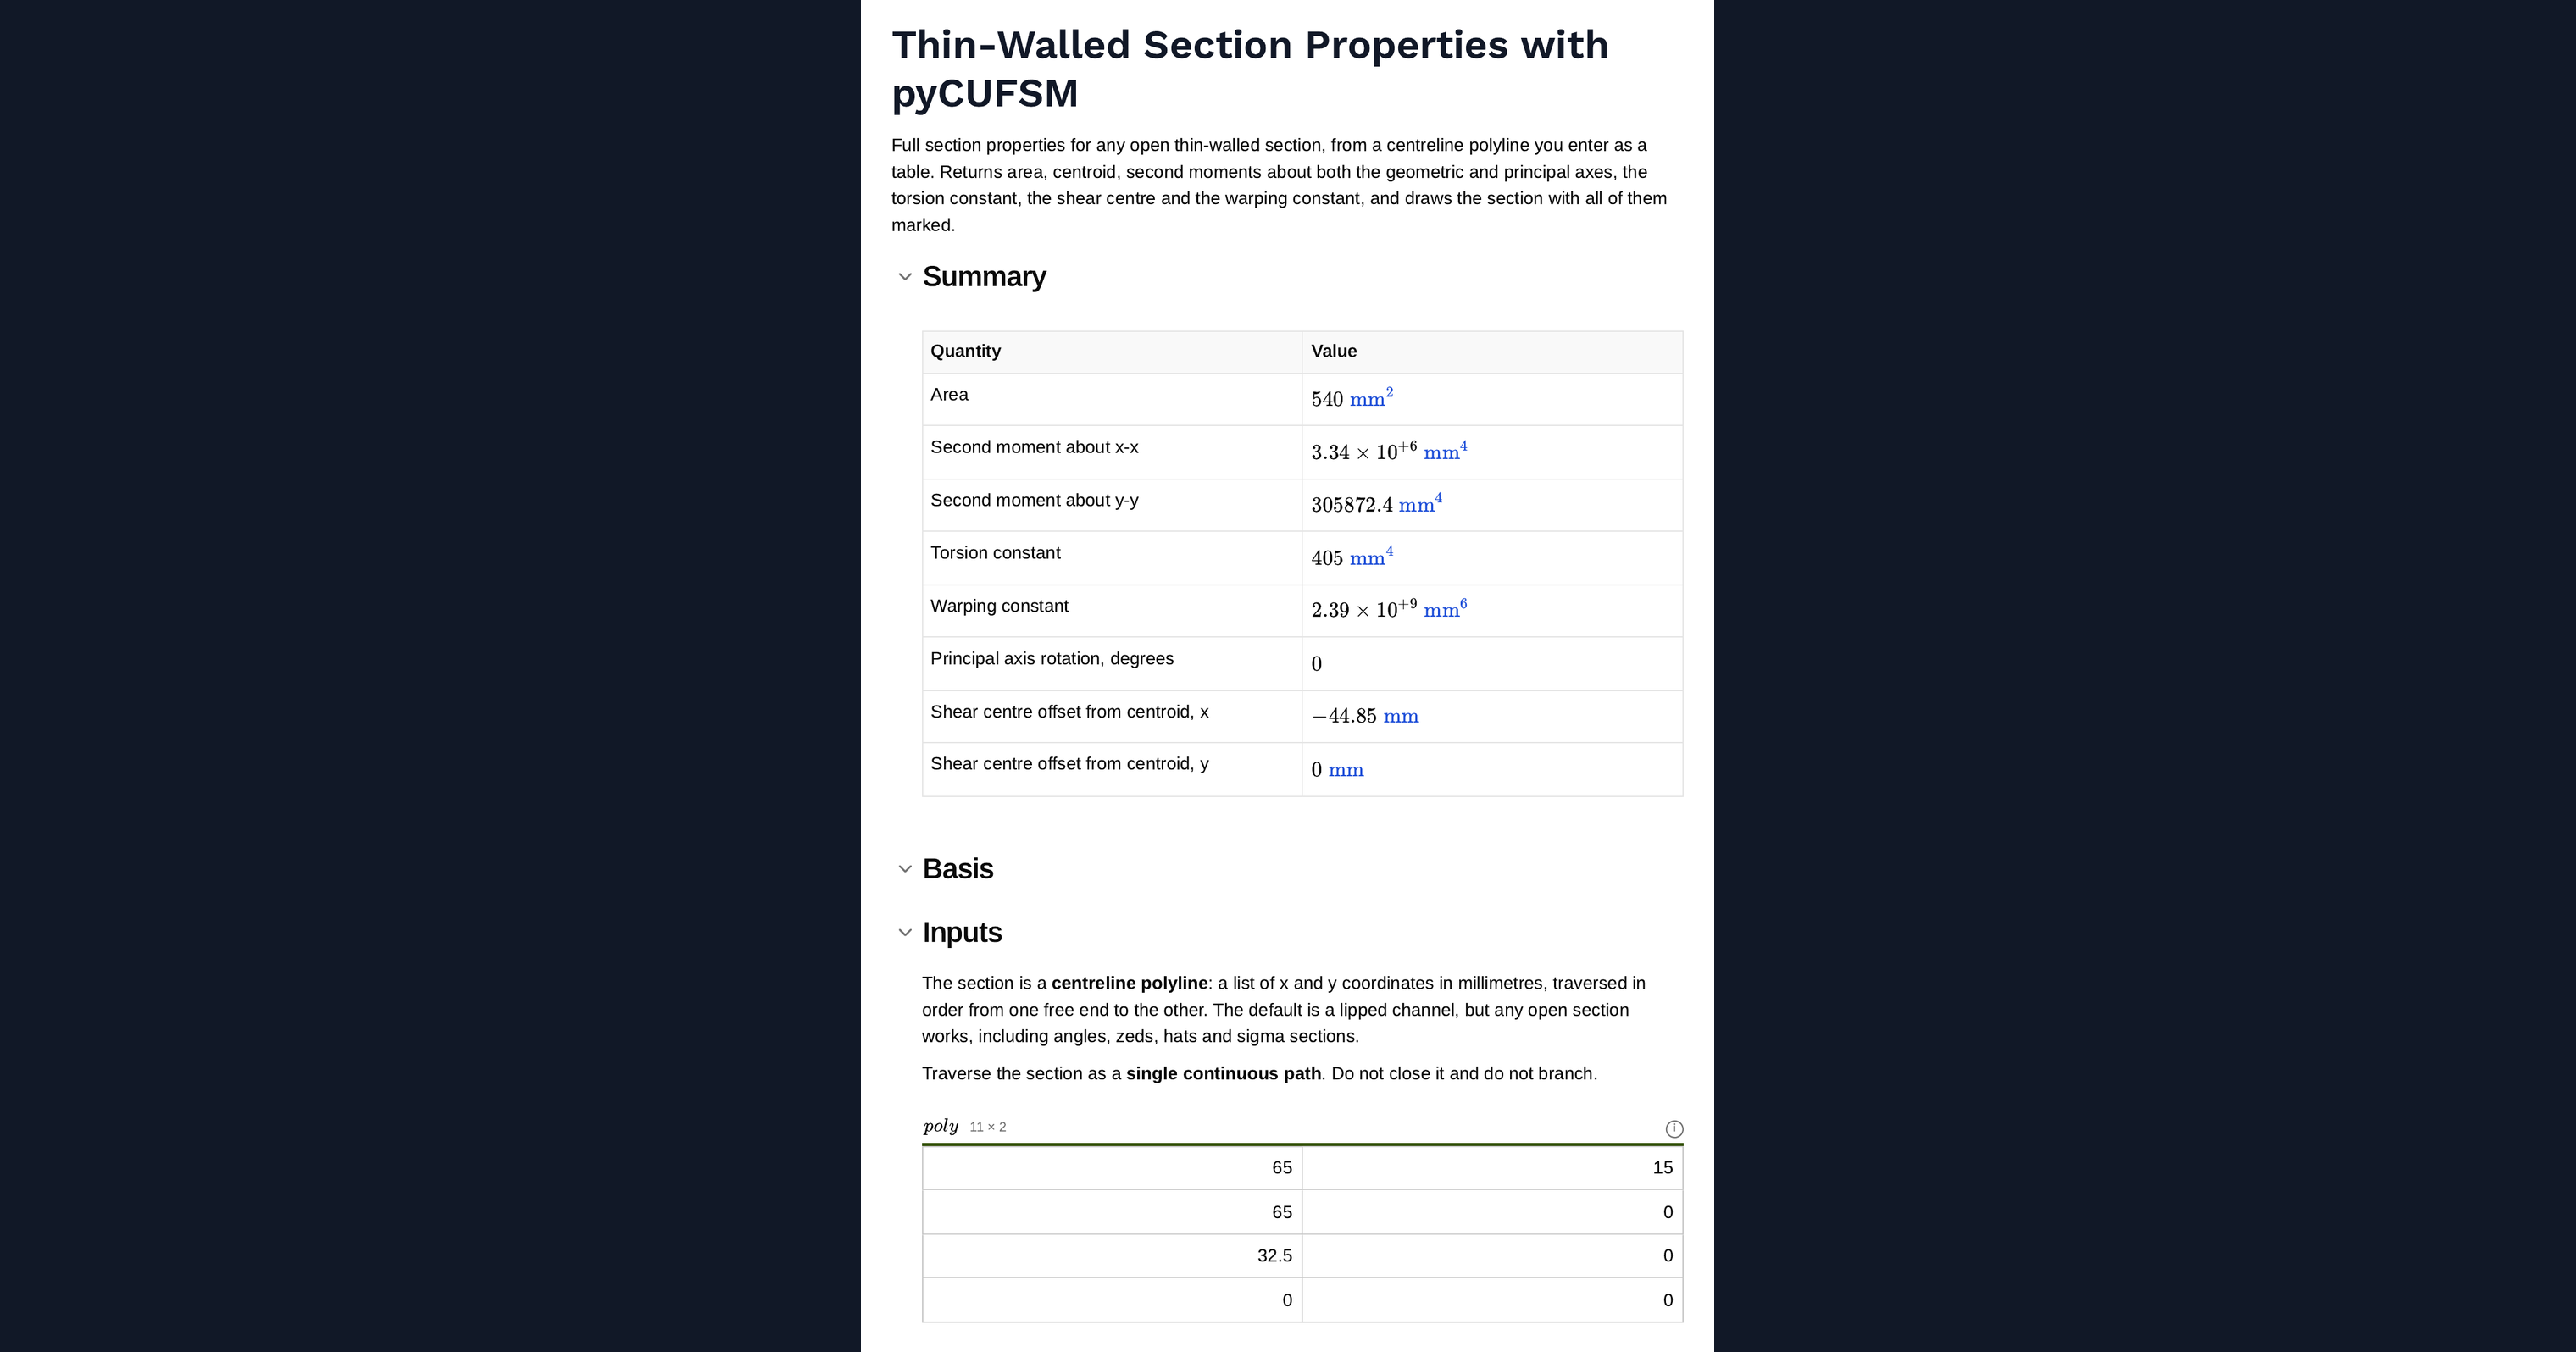
Task: Click the poly variable label
Action: (941, 1127)
